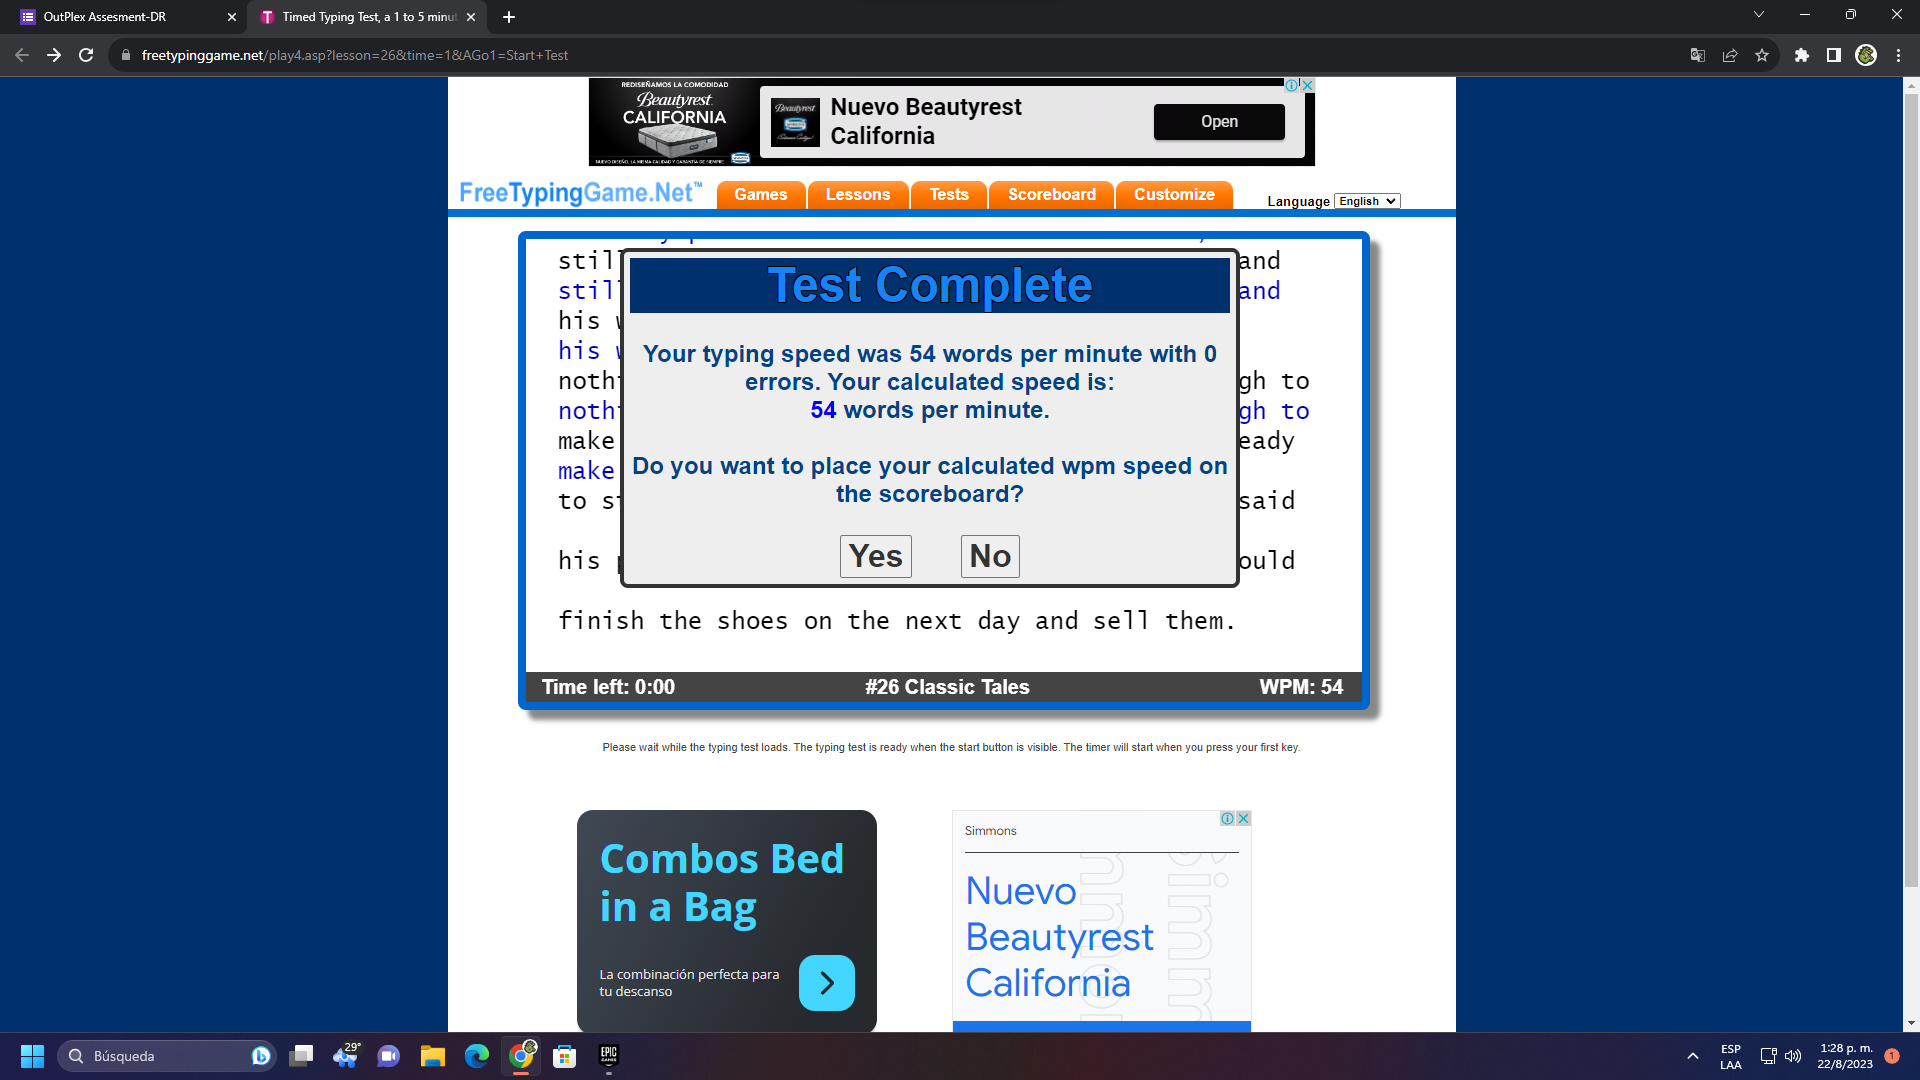Click the WPM: 54 status text
This screenshot has width=1920, height=1080.
point(1301,687)
